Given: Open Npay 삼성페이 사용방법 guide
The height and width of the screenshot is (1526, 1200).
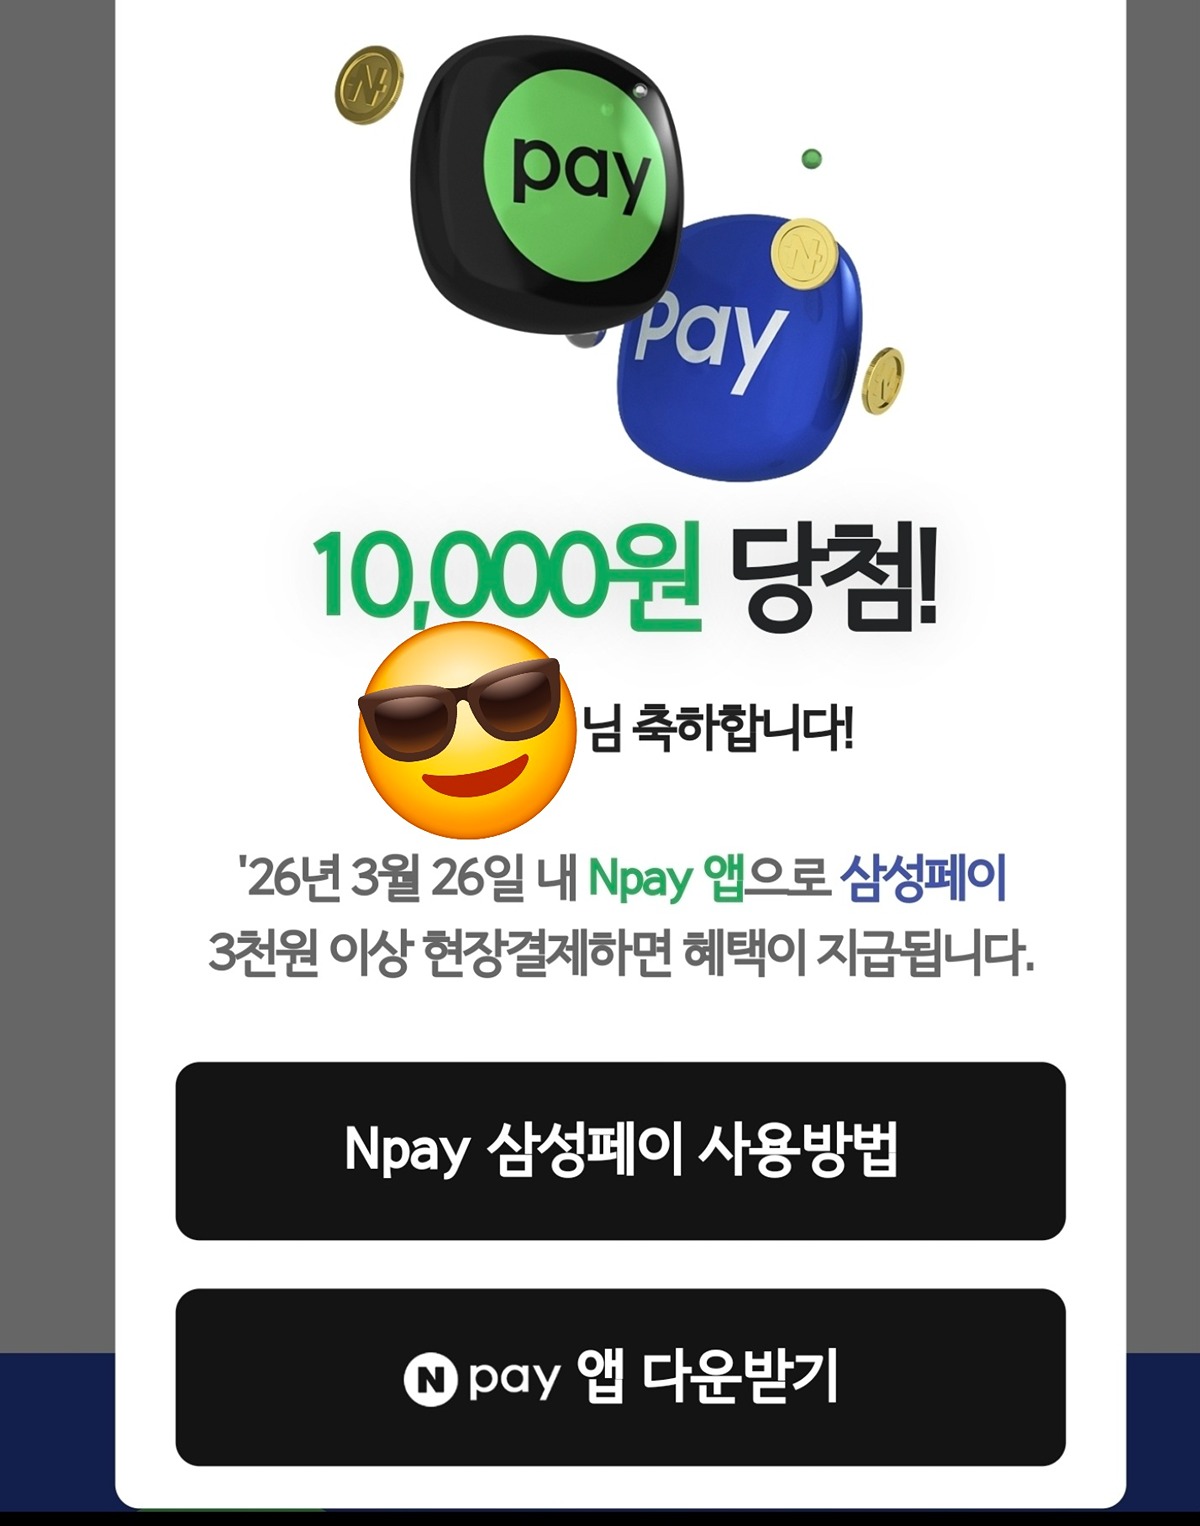Looking at the screenshot, I should click(x=620, y=1150).
